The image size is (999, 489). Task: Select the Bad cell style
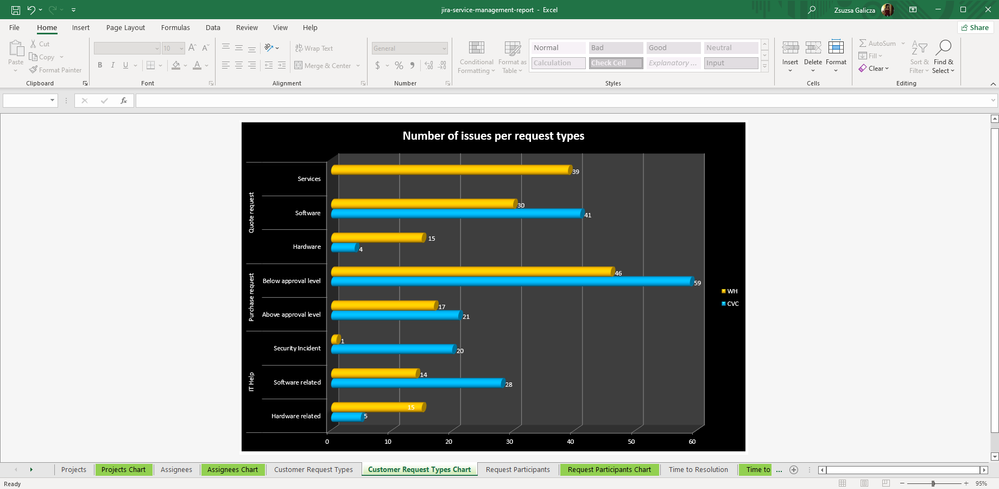click(615, 48)
